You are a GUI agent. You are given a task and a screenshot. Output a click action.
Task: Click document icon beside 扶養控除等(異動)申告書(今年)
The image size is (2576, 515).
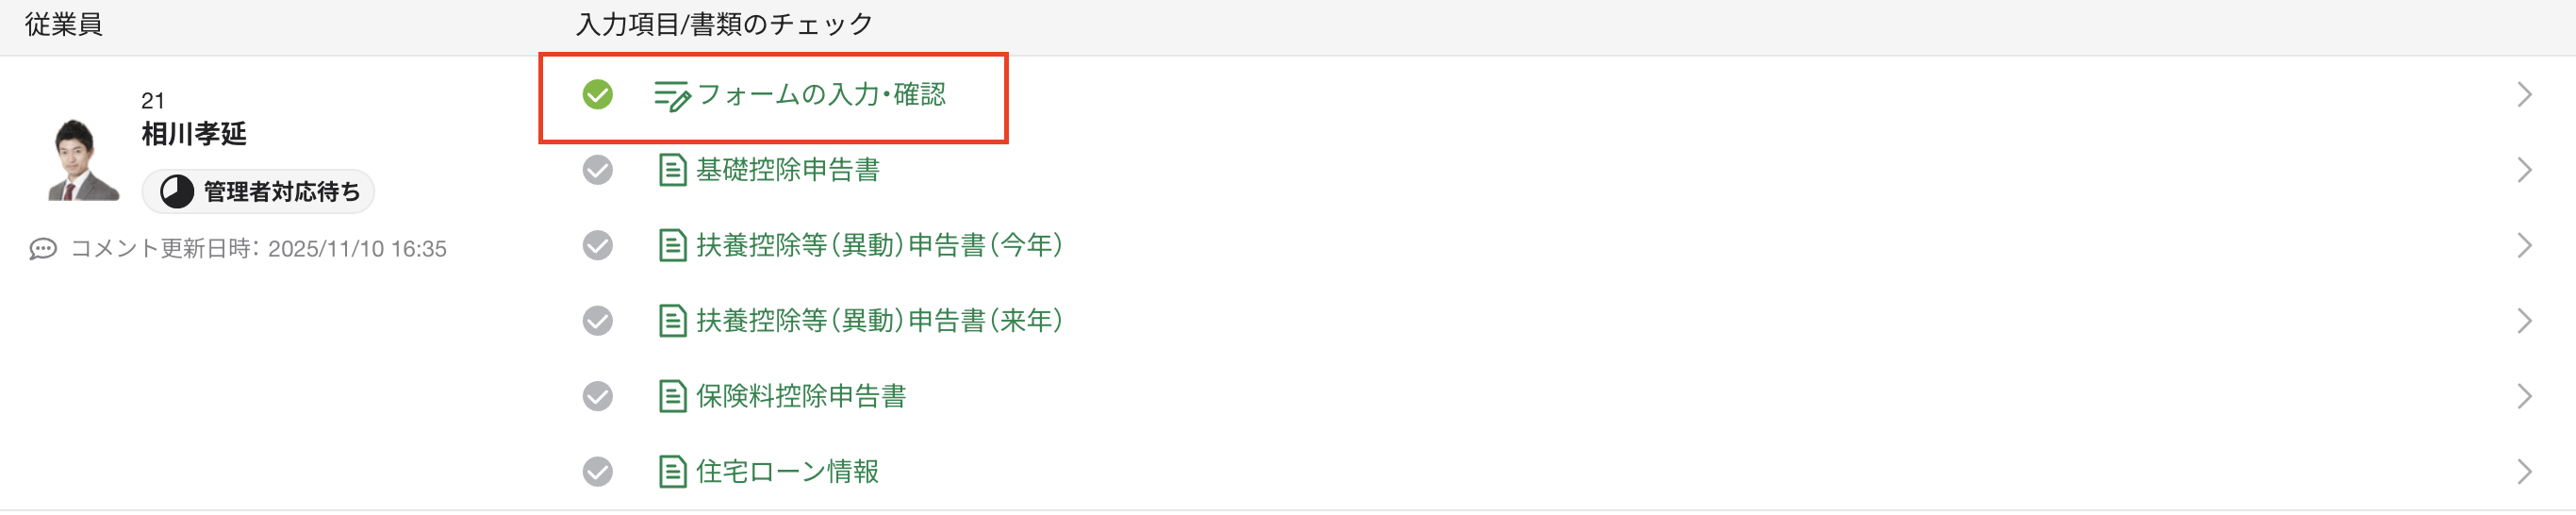672,245
